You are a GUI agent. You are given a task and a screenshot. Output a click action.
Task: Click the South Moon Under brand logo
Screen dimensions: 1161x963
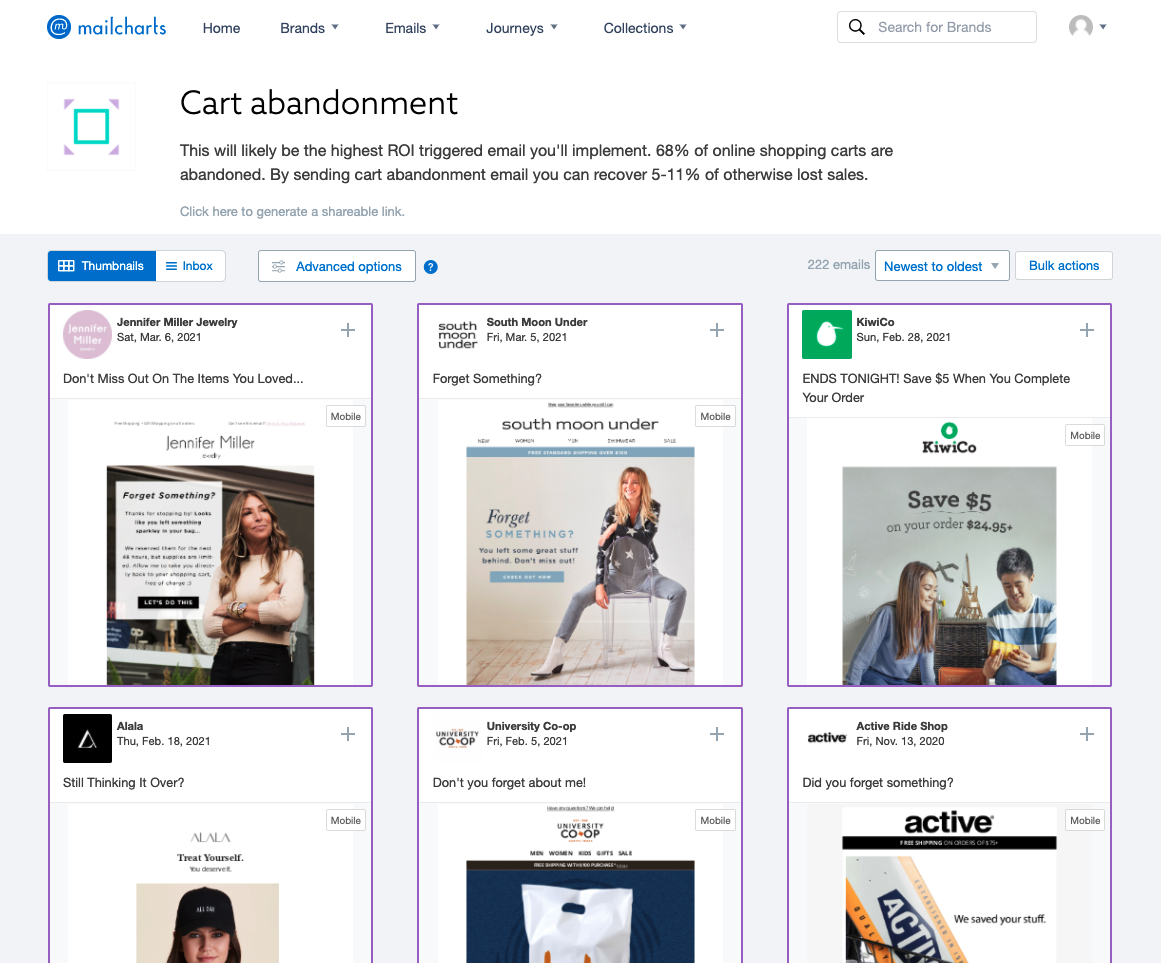tap(457, 335)
